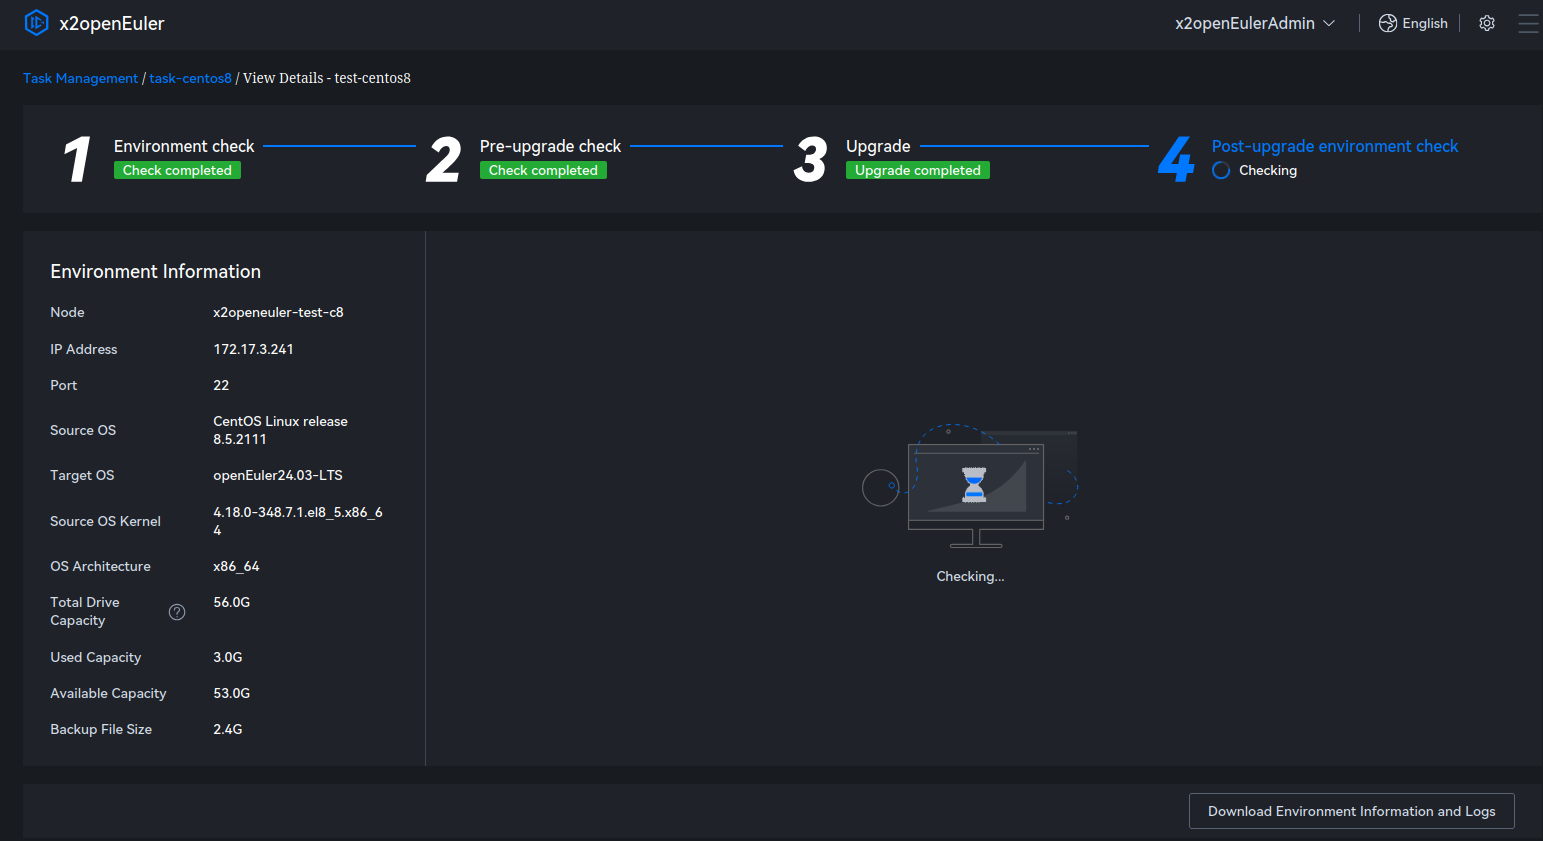This screenshot has width=1543, height=841.
Task: Click the globe language icon
Action: pos(1388,23)
